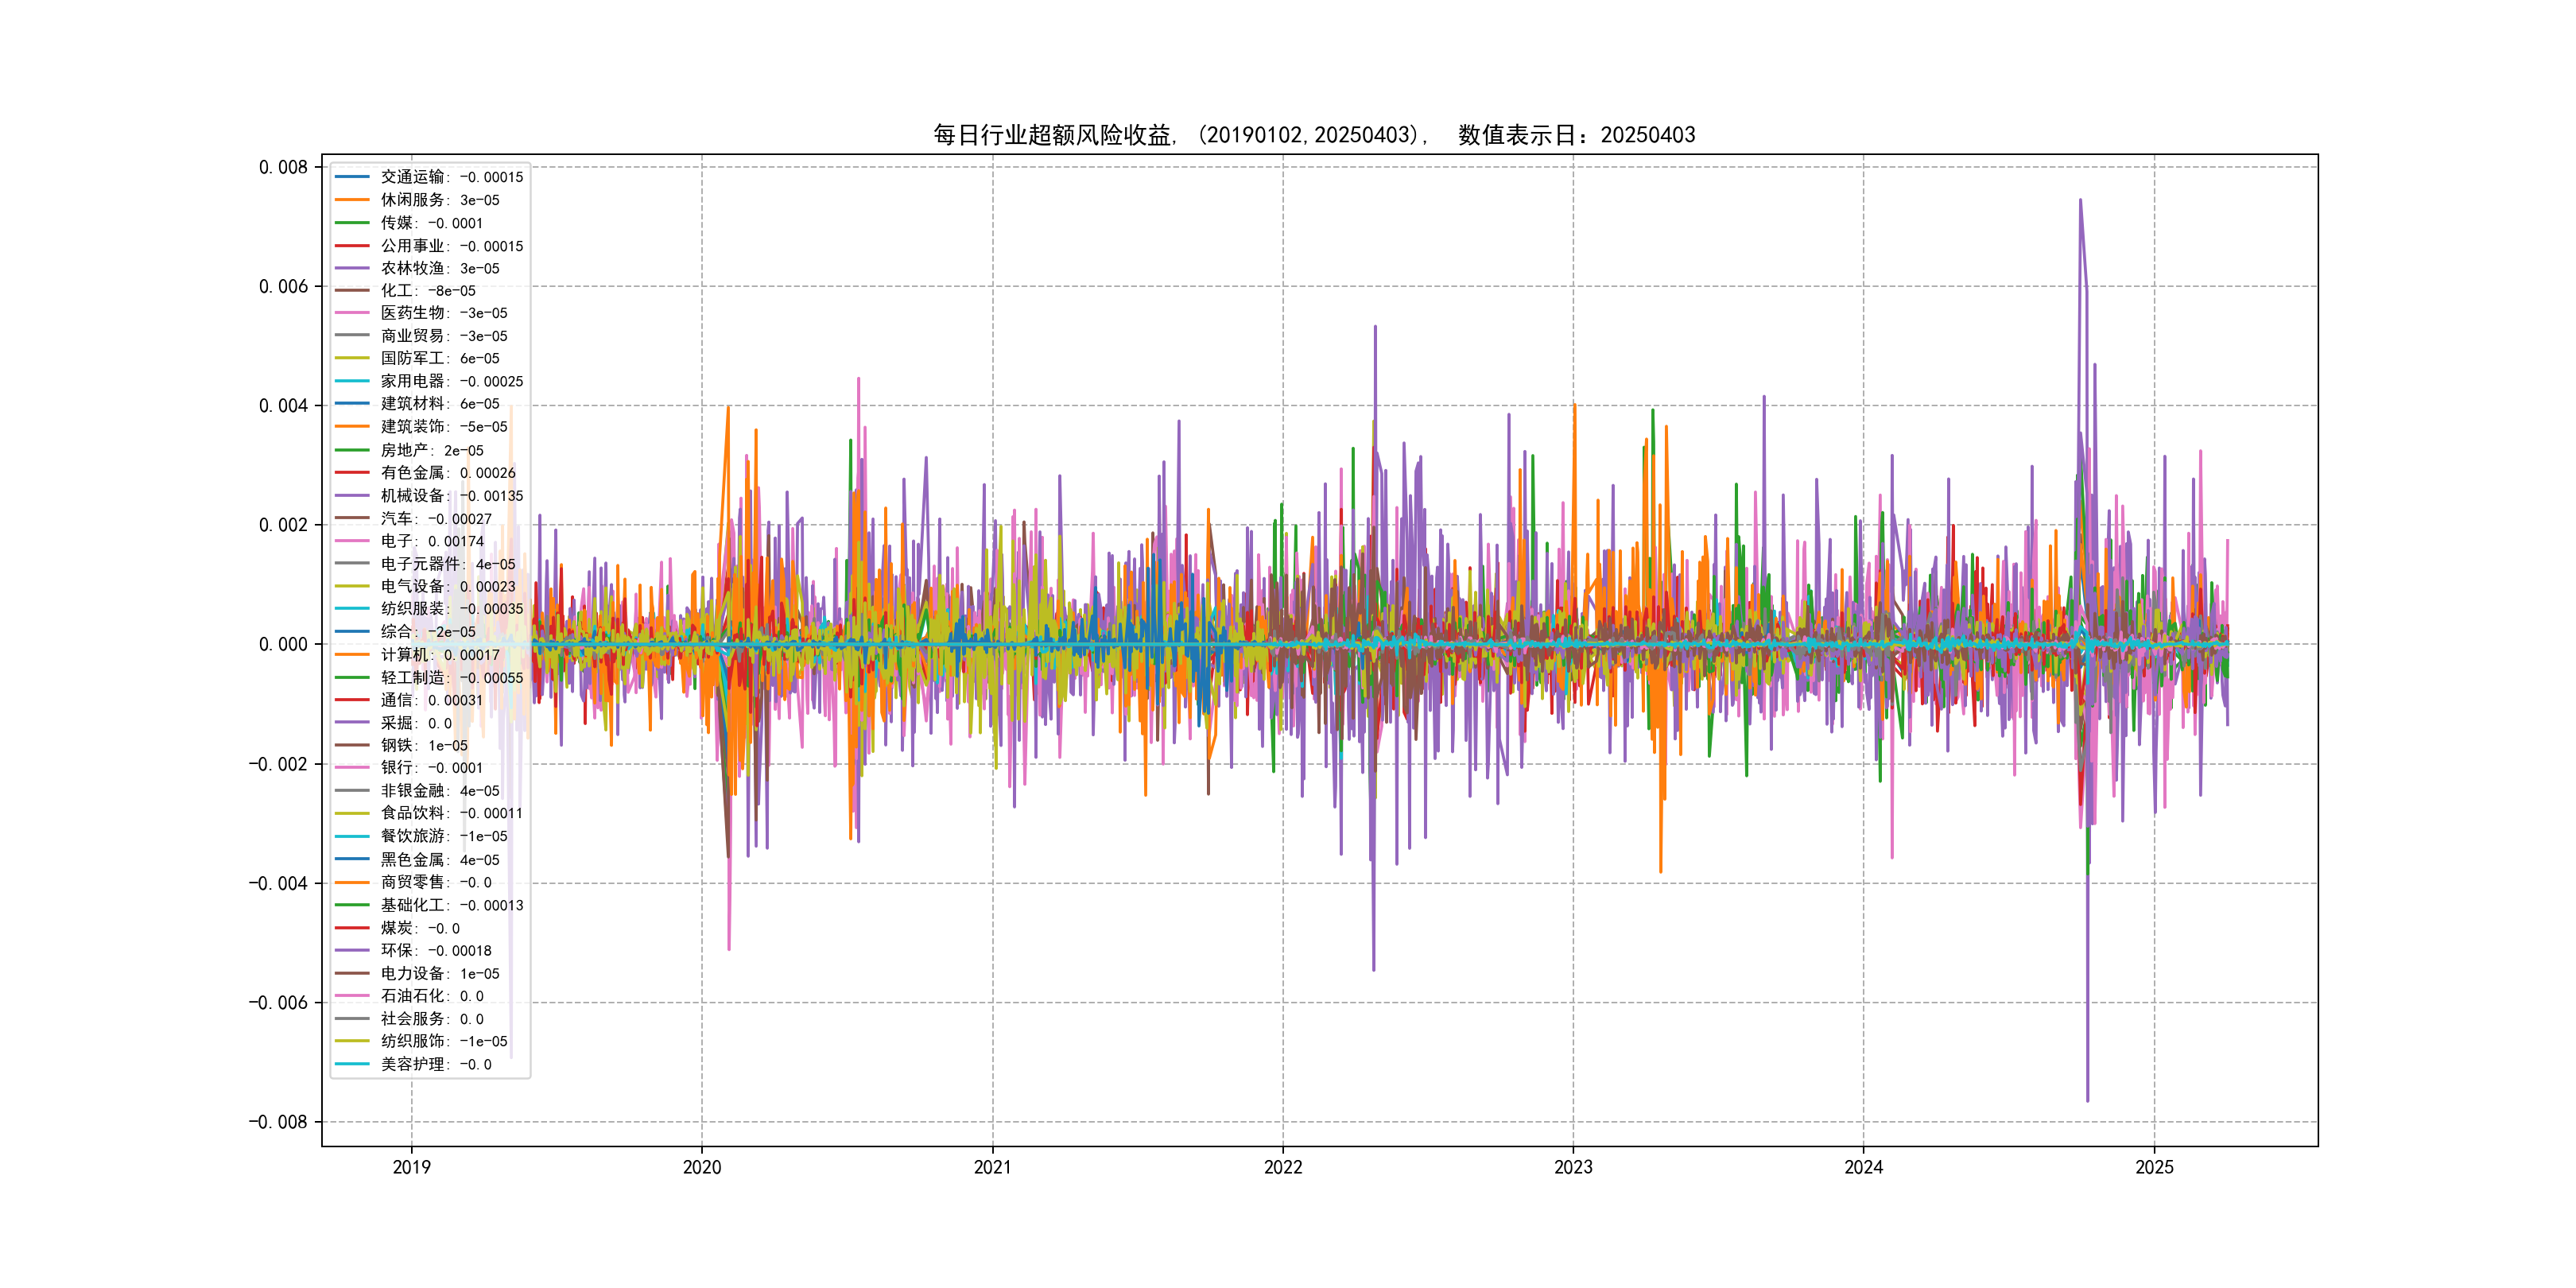Click the 2022 x-axis tick label
2576x1288 pixels.
[1283, 1167]
